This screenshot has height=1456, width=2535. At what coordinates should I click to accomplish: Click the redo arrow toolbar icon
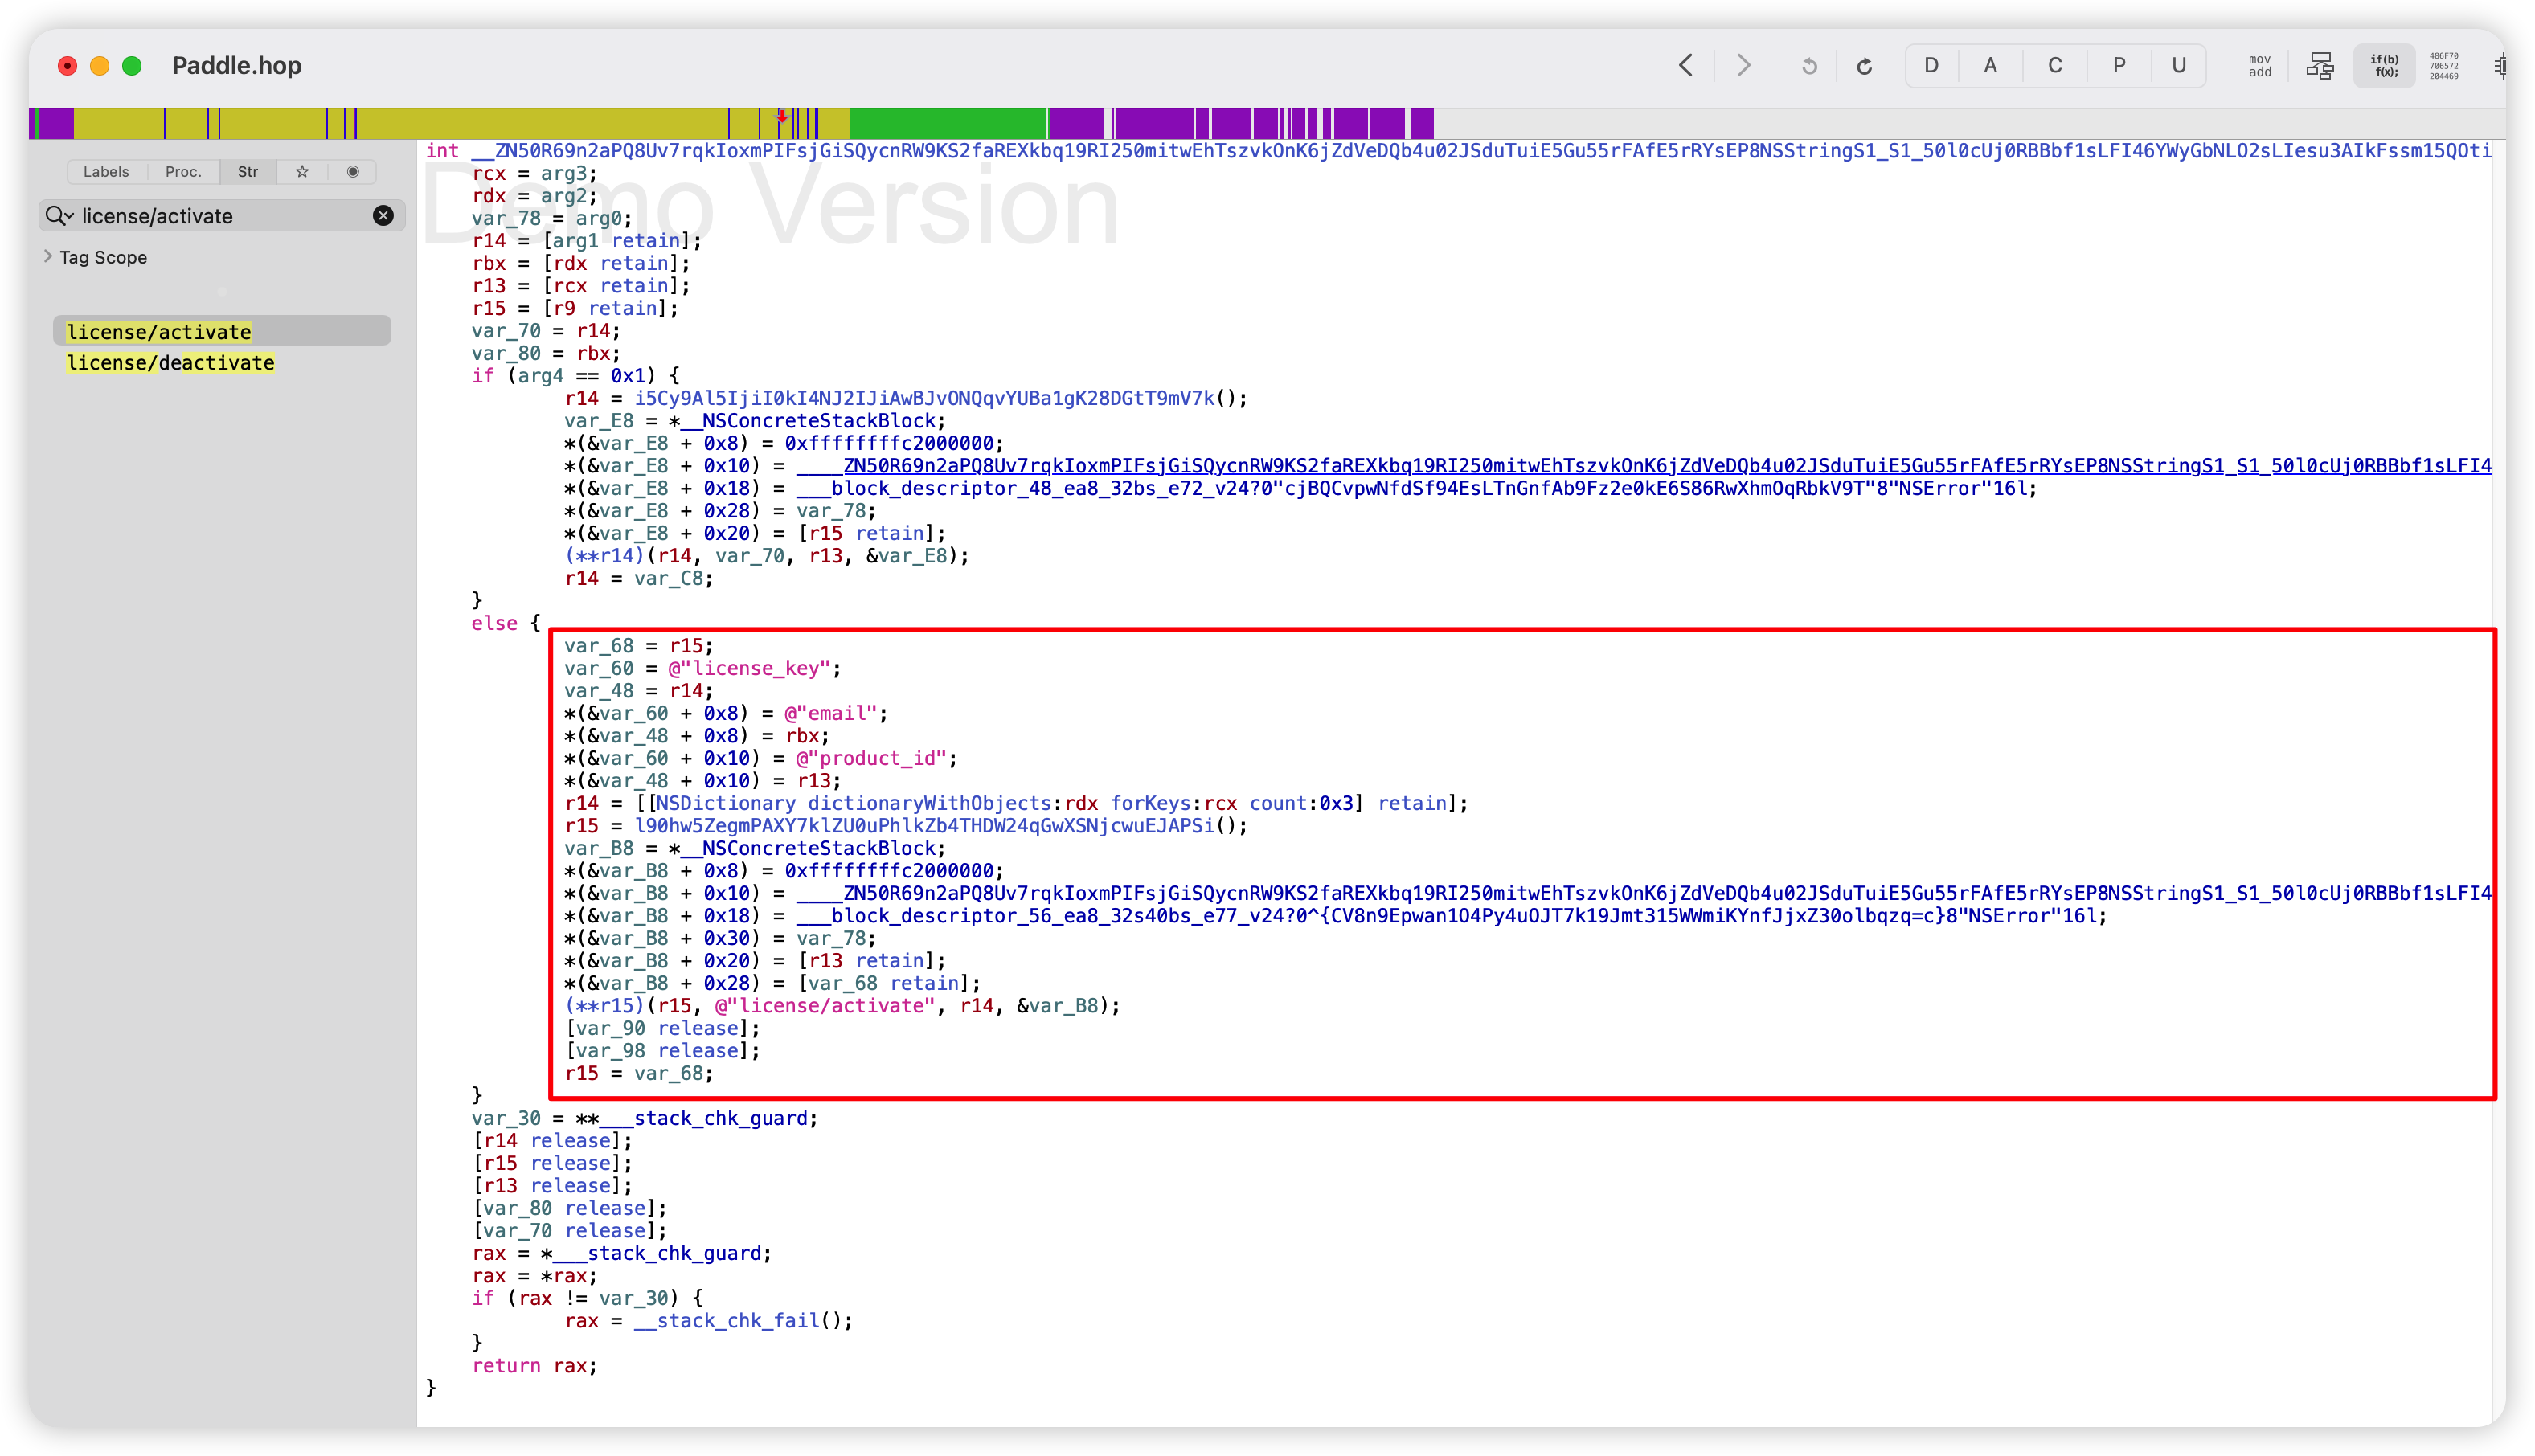coord(1864,66)
